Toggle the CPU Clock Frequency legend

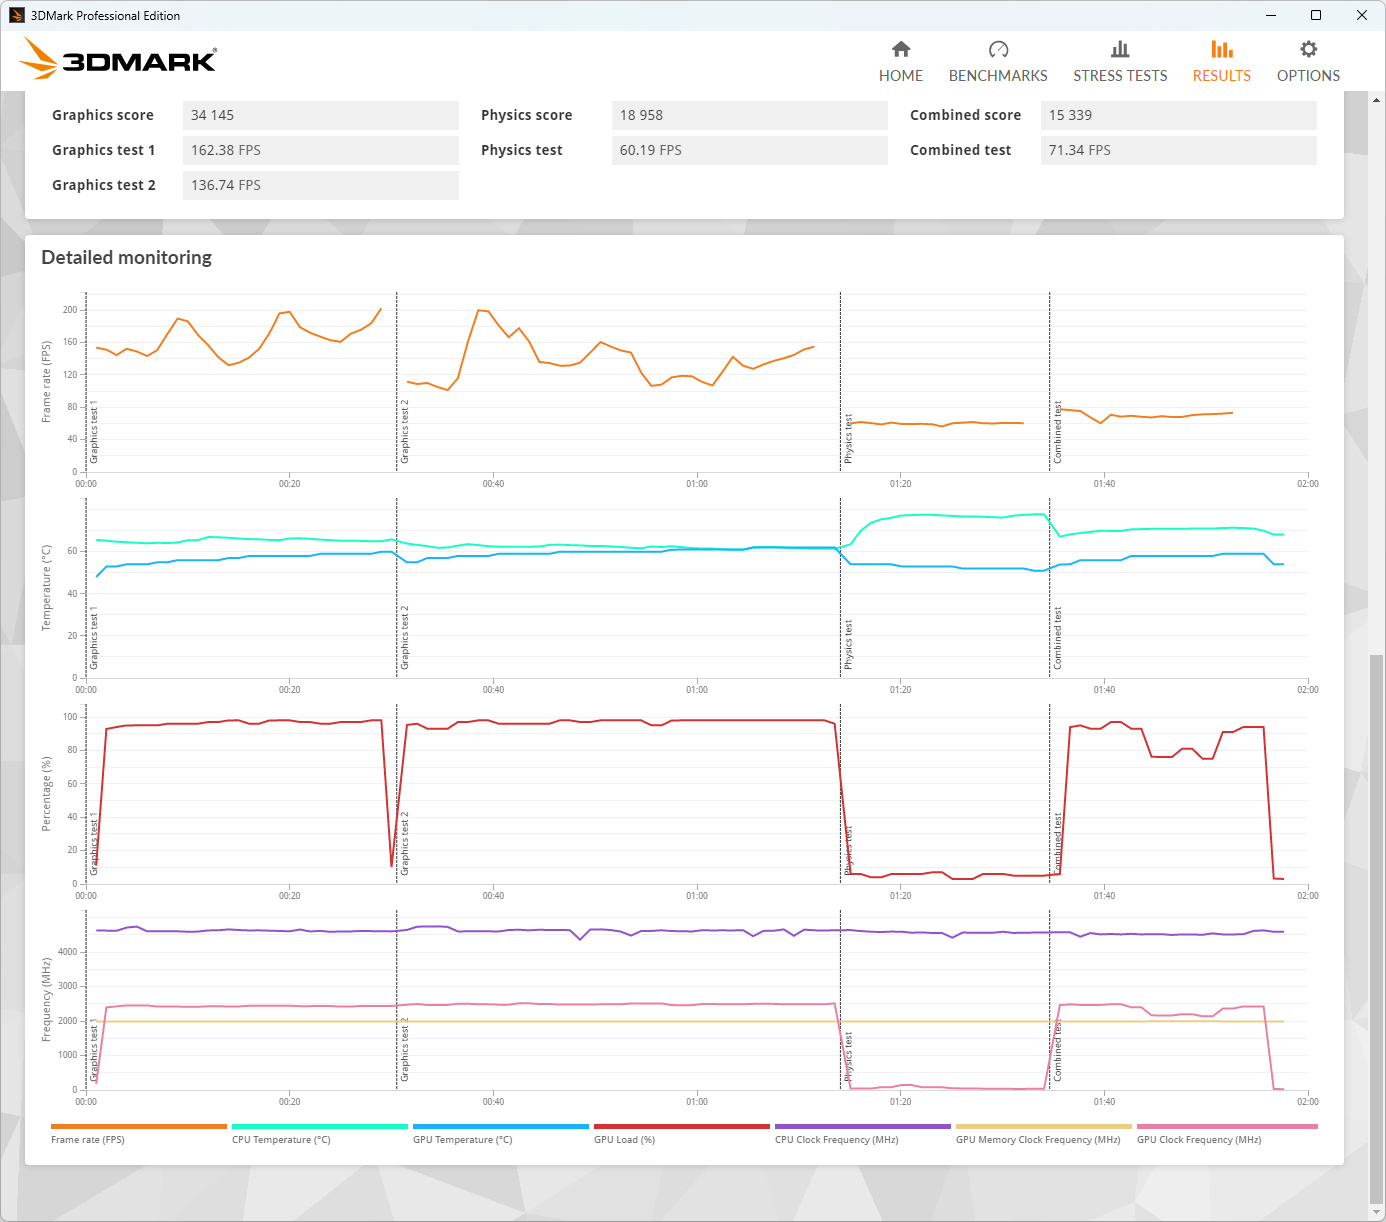(836, 1139)
